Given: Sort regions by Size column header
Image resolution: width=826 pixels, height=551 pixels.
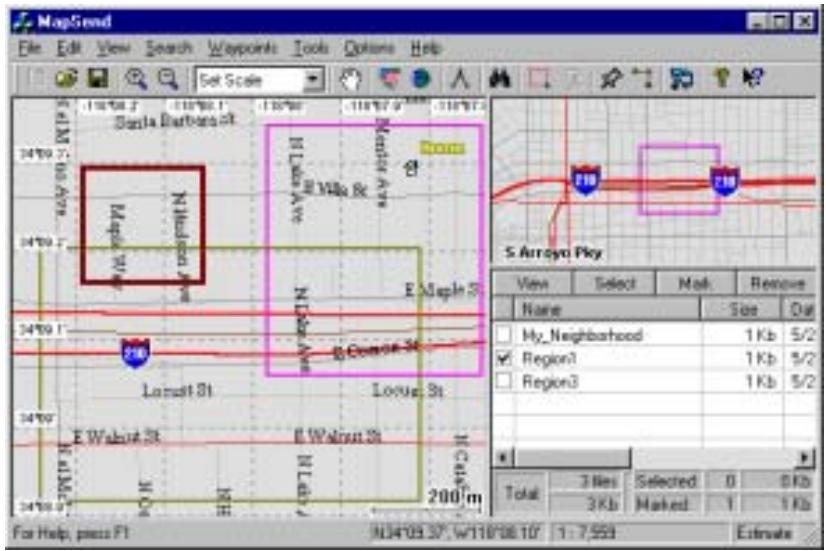Looking at the screenshot, I should coord(742,309).
